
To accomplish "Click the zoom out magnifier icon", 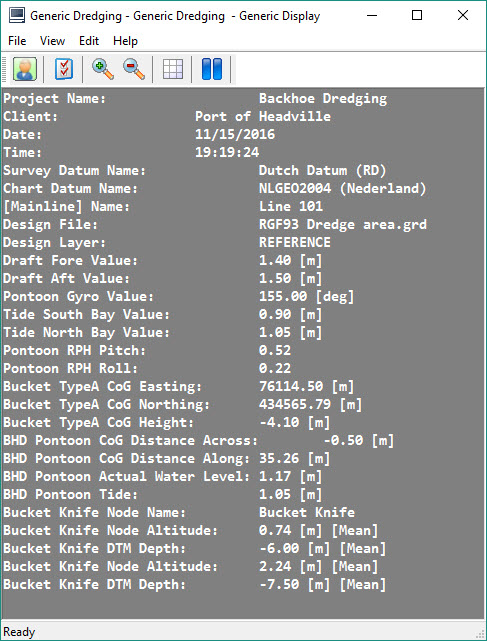I will click(133, 69).
